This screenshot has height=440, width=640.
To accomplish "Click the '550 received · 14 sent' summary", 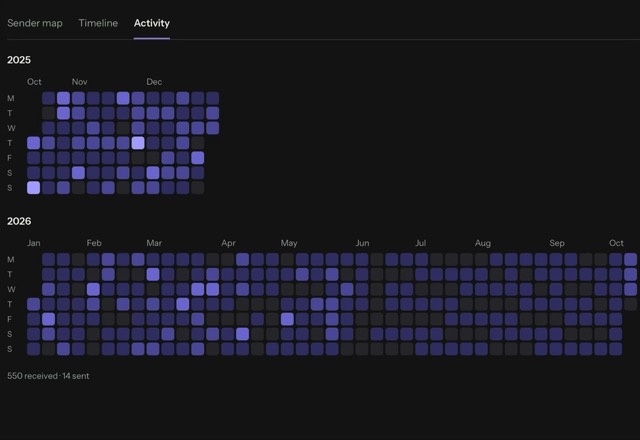I will [x=48, y=376].
